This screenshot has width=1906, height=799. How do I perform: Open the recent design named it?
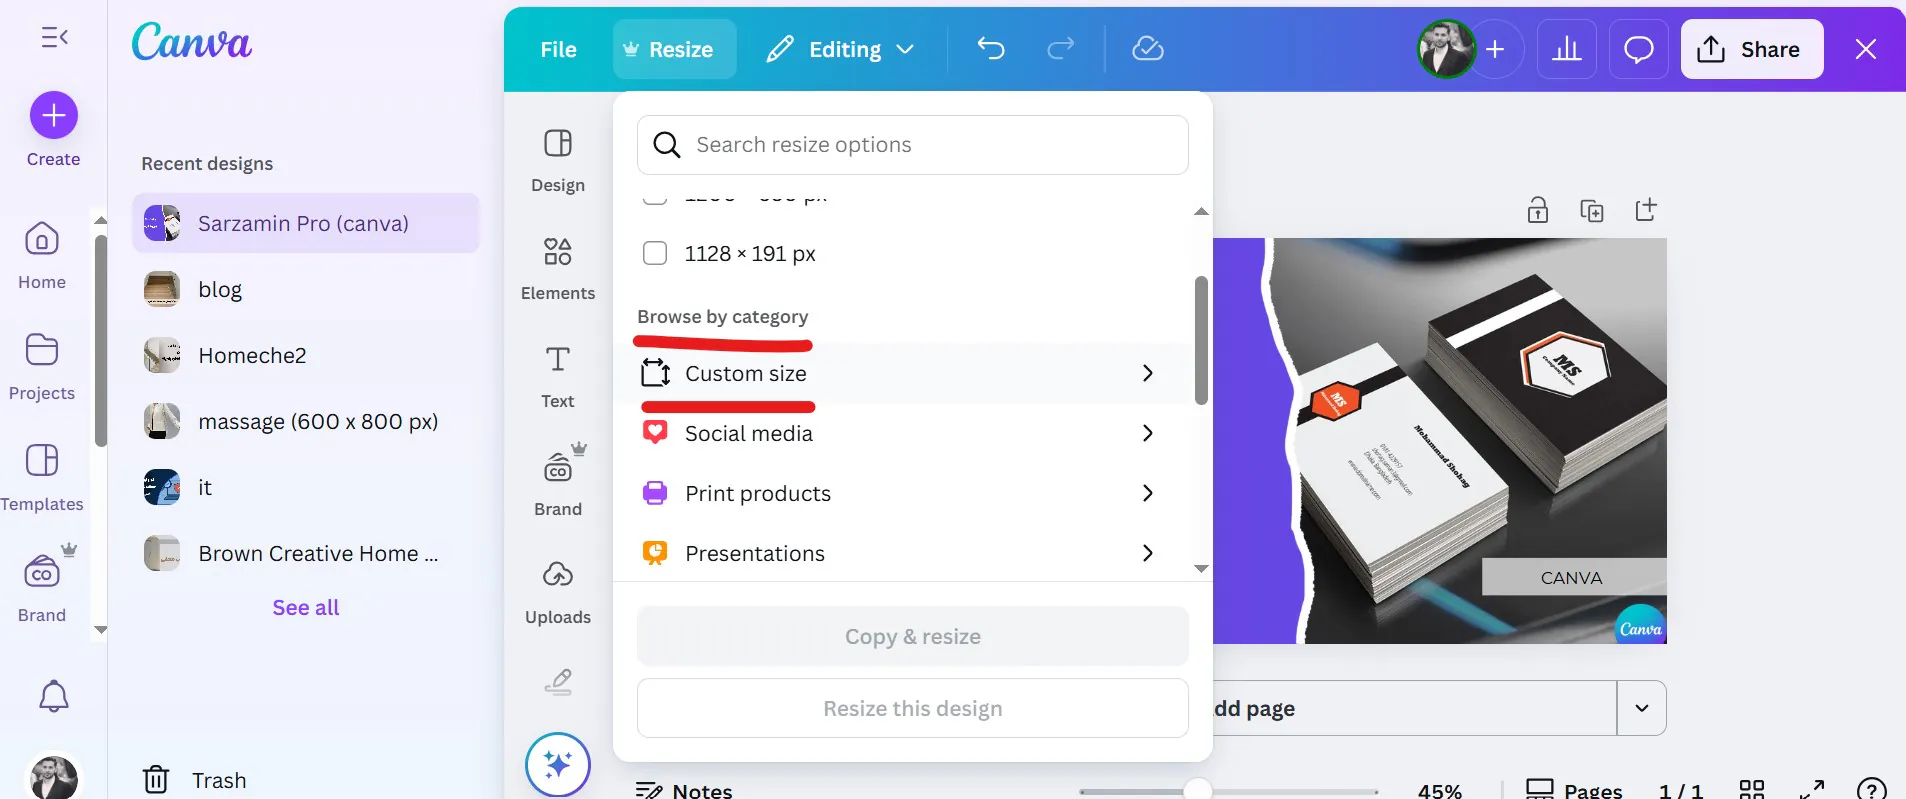(x=306, y=488)
